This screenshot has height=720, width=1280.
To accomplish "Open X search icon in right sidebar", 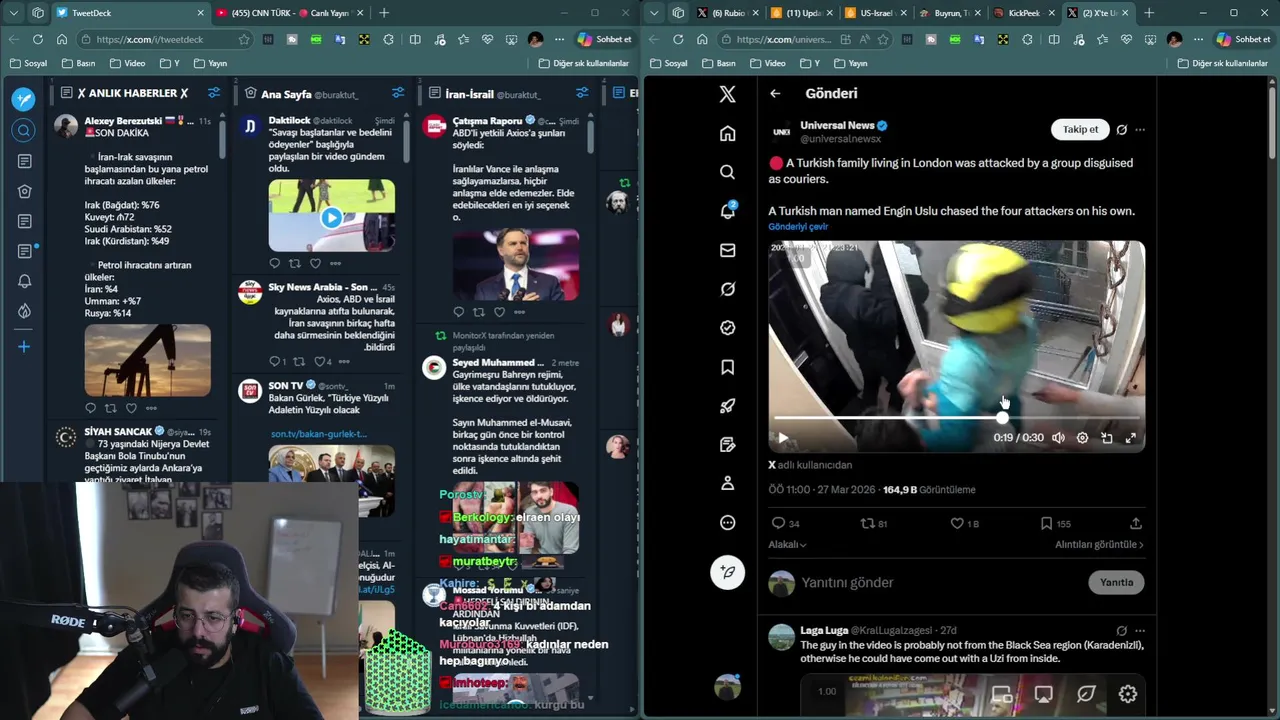I will (x=727, y=172).
